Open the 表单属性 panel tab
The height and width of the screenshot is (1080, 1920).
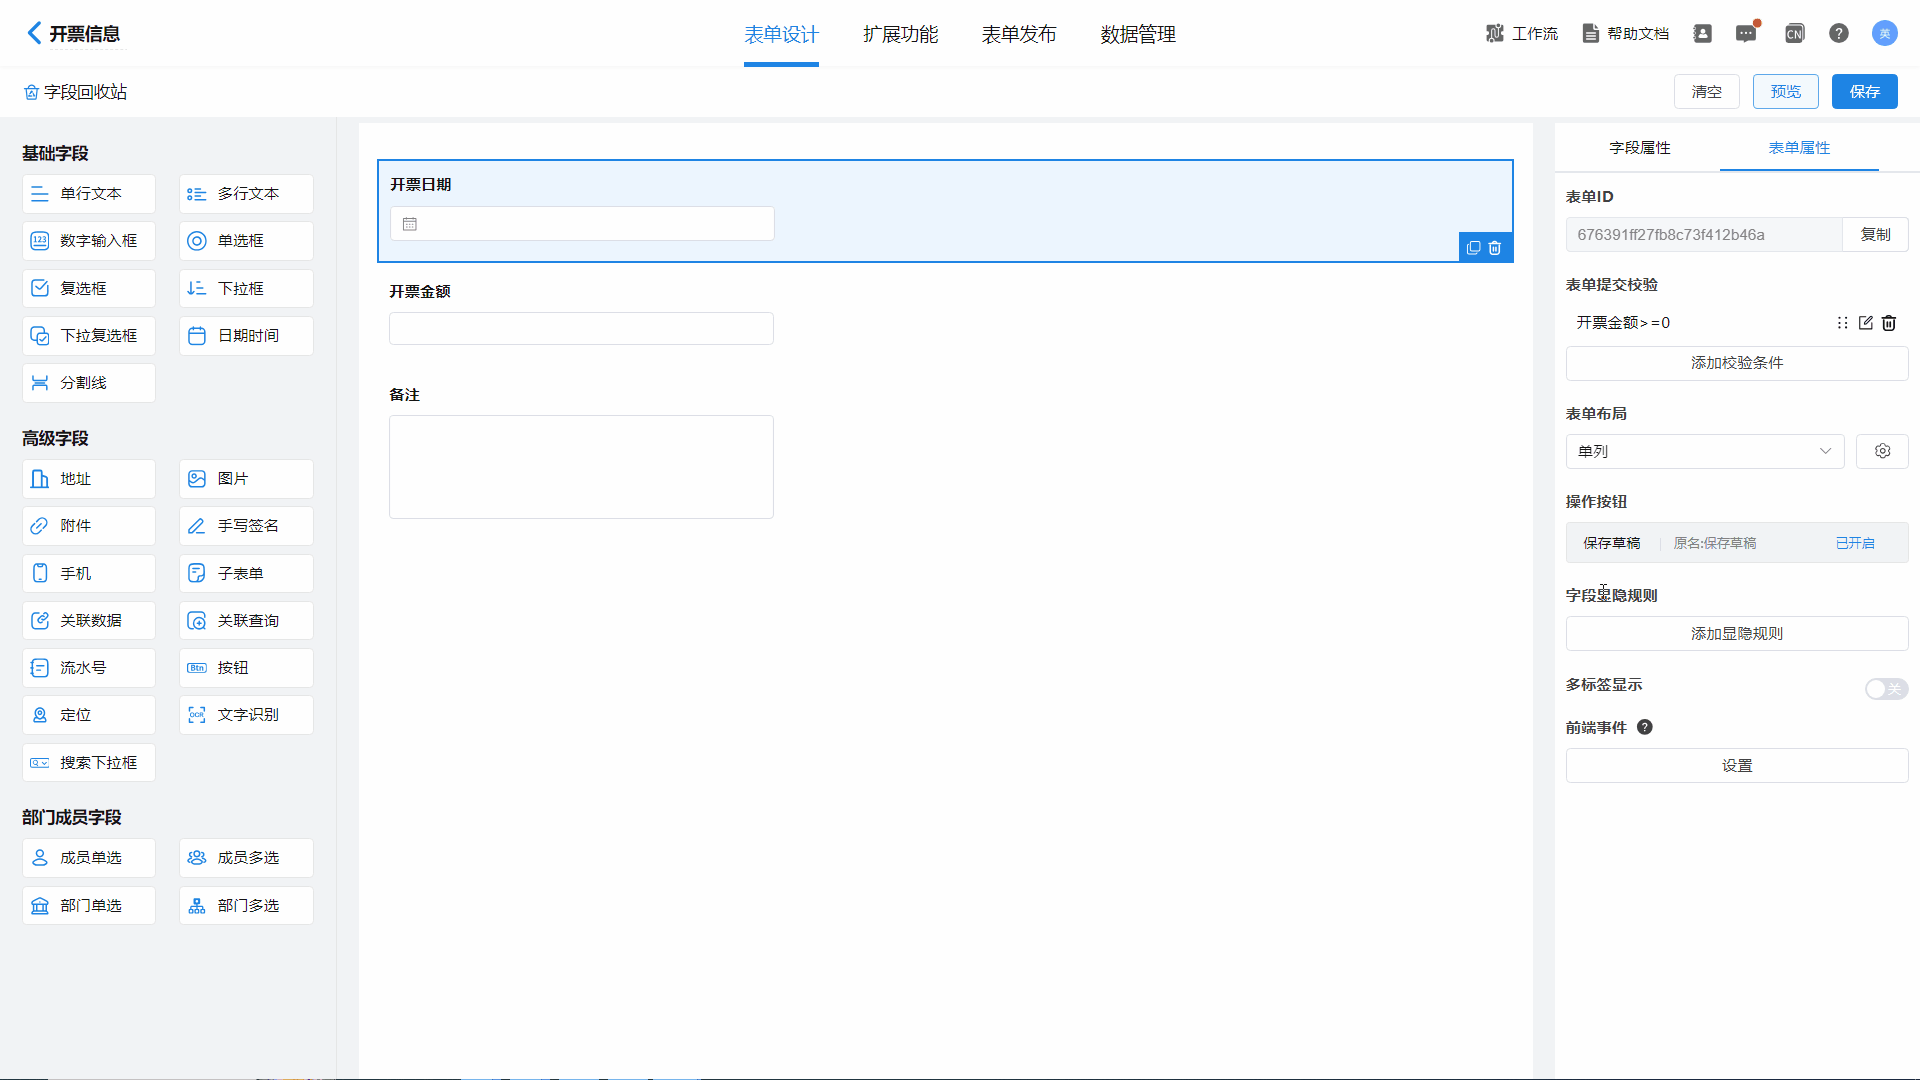tap(1799, 148)
